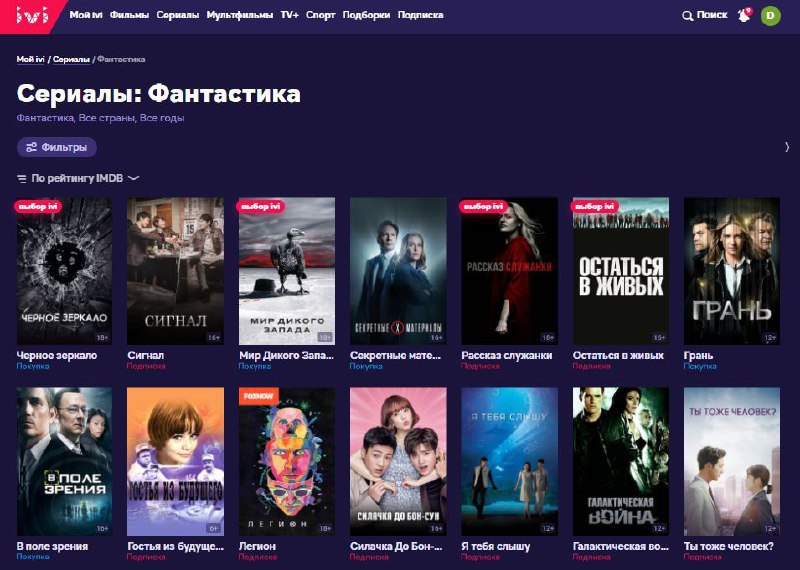Click the выбор ivi badge on Мир Дикого Запада
Screen dimensions: 800x570
[x=261, y=206]
